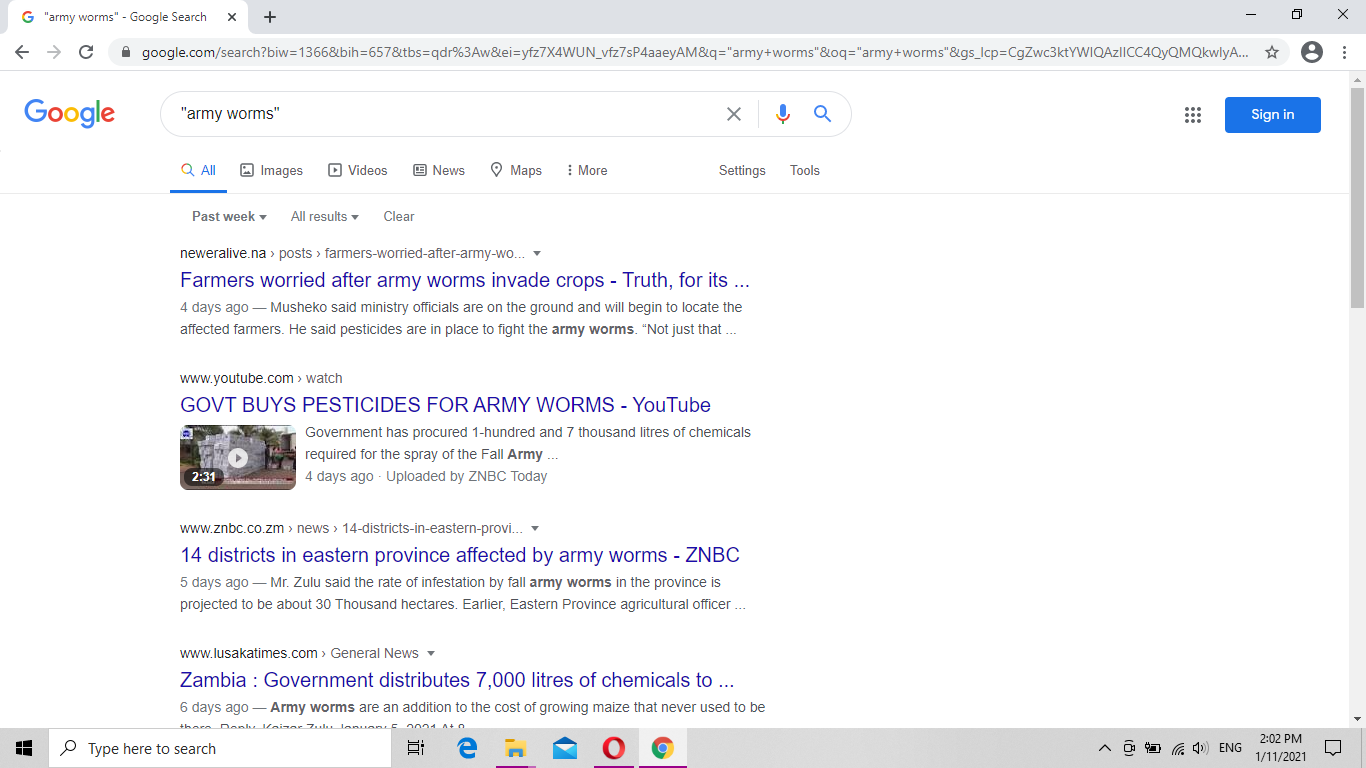
Task: Click the Google logo
Action: 70,113
